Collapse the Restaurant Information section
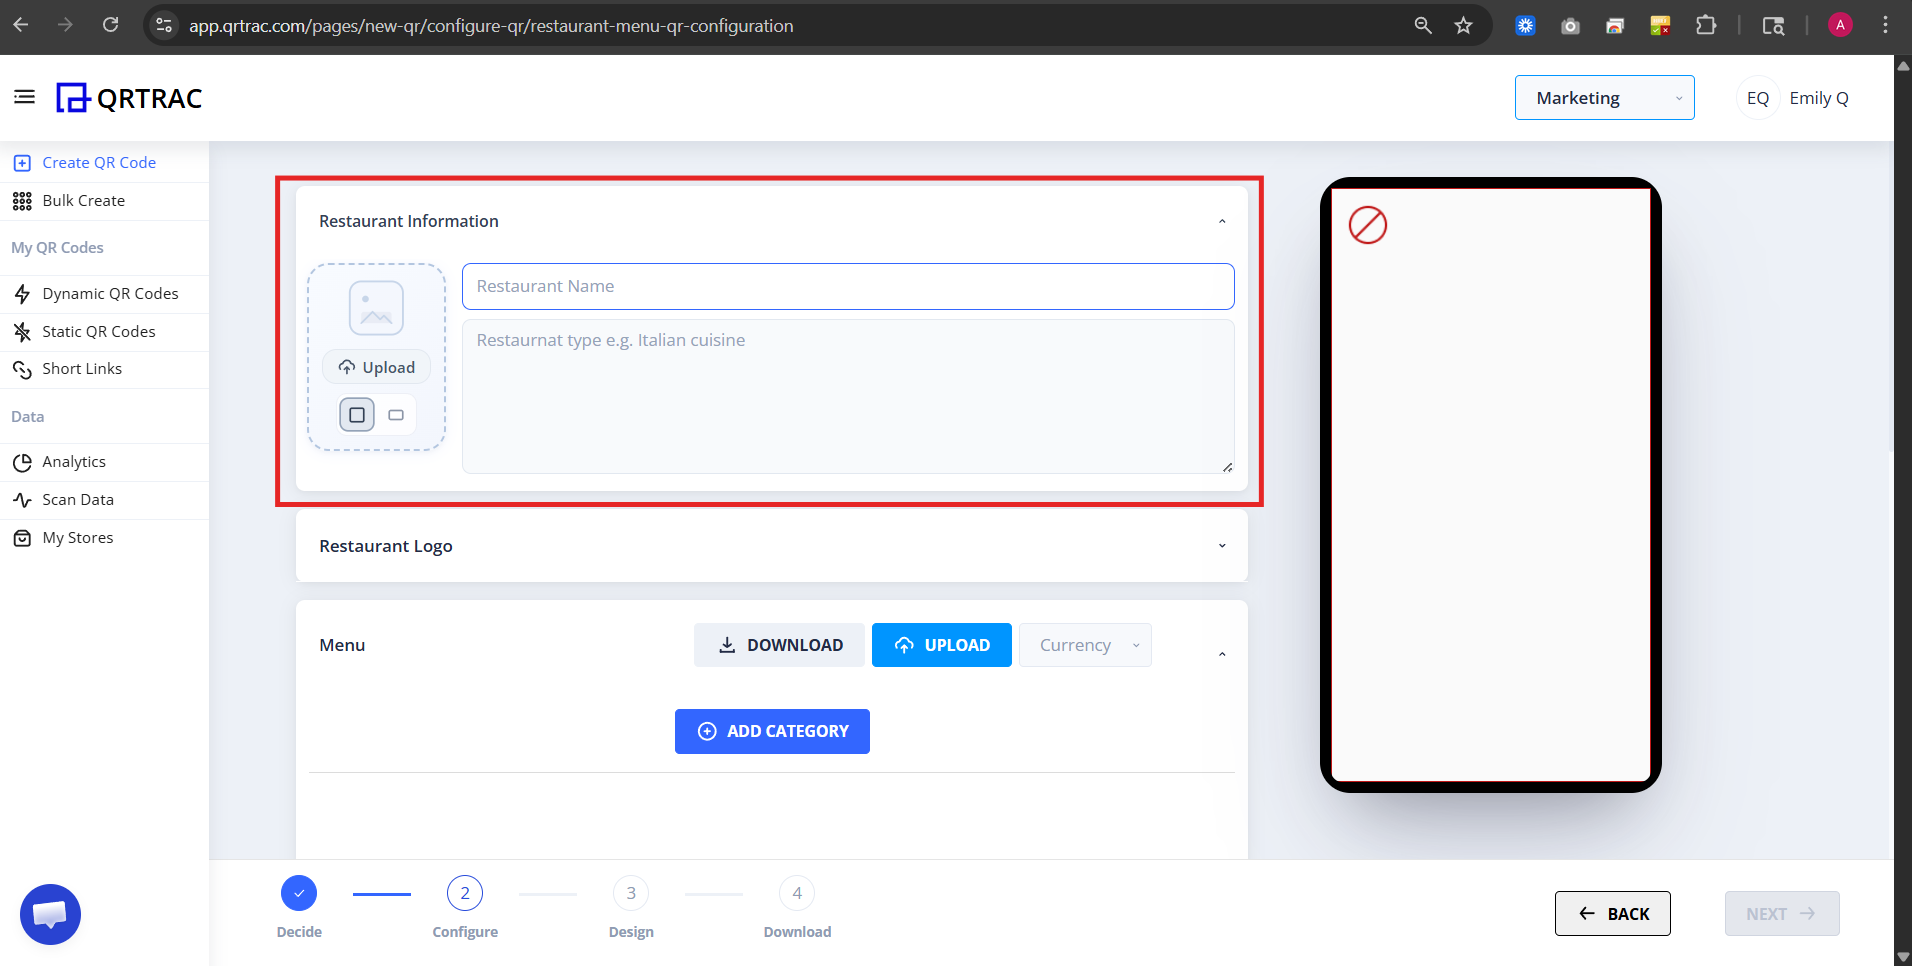Image resolution: width=1912 pixels, height=966 pixels. 1221,220
